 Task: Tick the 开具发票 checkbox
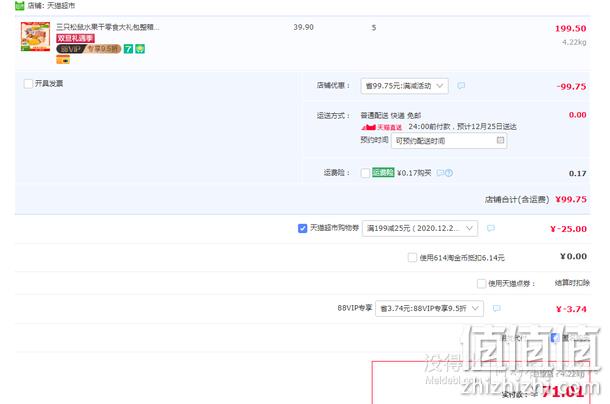coord(28,84)
